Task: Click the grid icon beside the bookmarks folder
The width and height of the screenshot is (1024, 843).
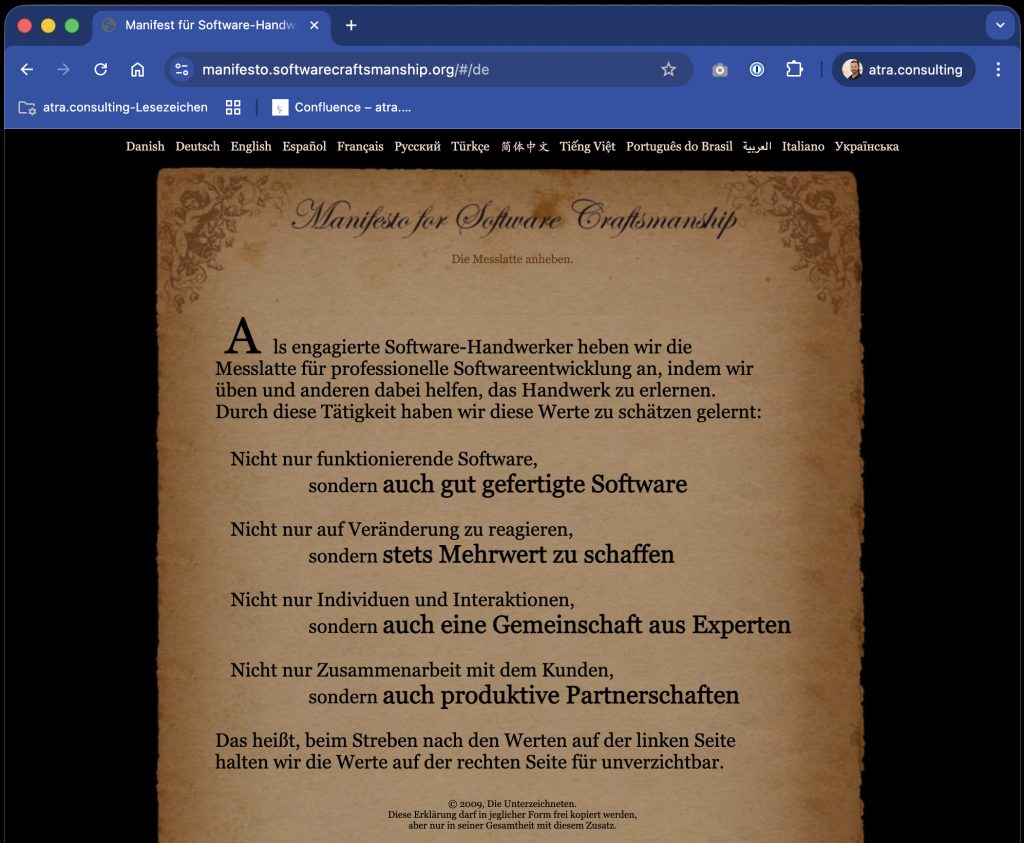Action: click(x=232, y=107)
